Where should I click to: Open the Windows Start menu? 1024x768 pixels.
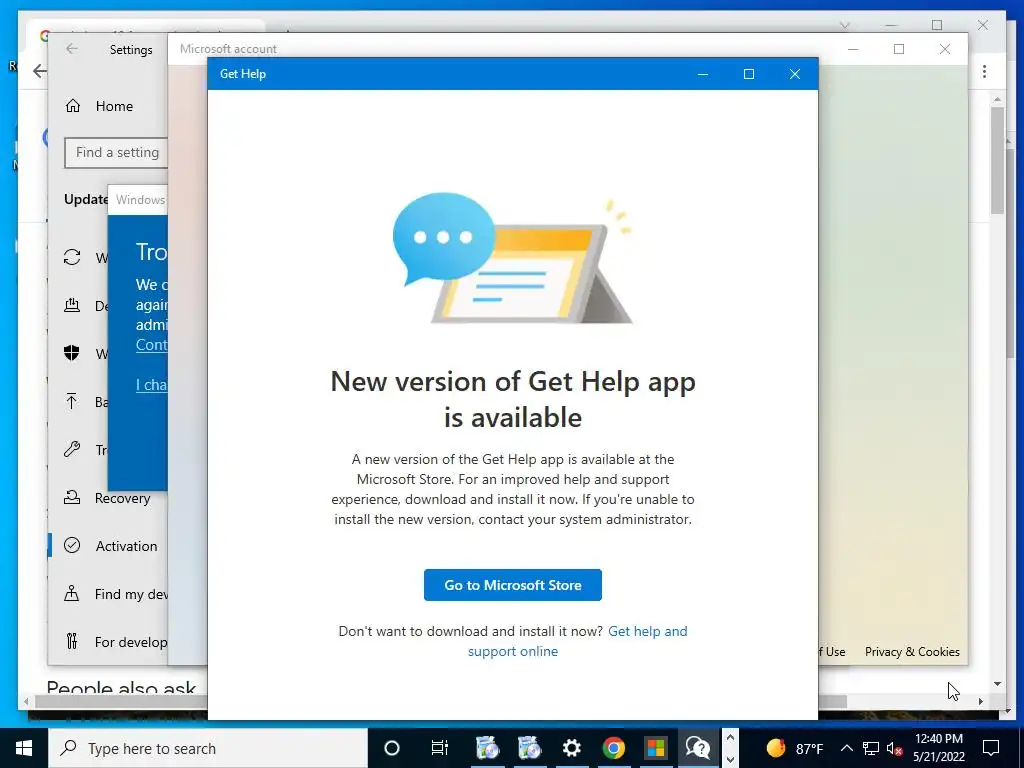(x=24, y=748)
